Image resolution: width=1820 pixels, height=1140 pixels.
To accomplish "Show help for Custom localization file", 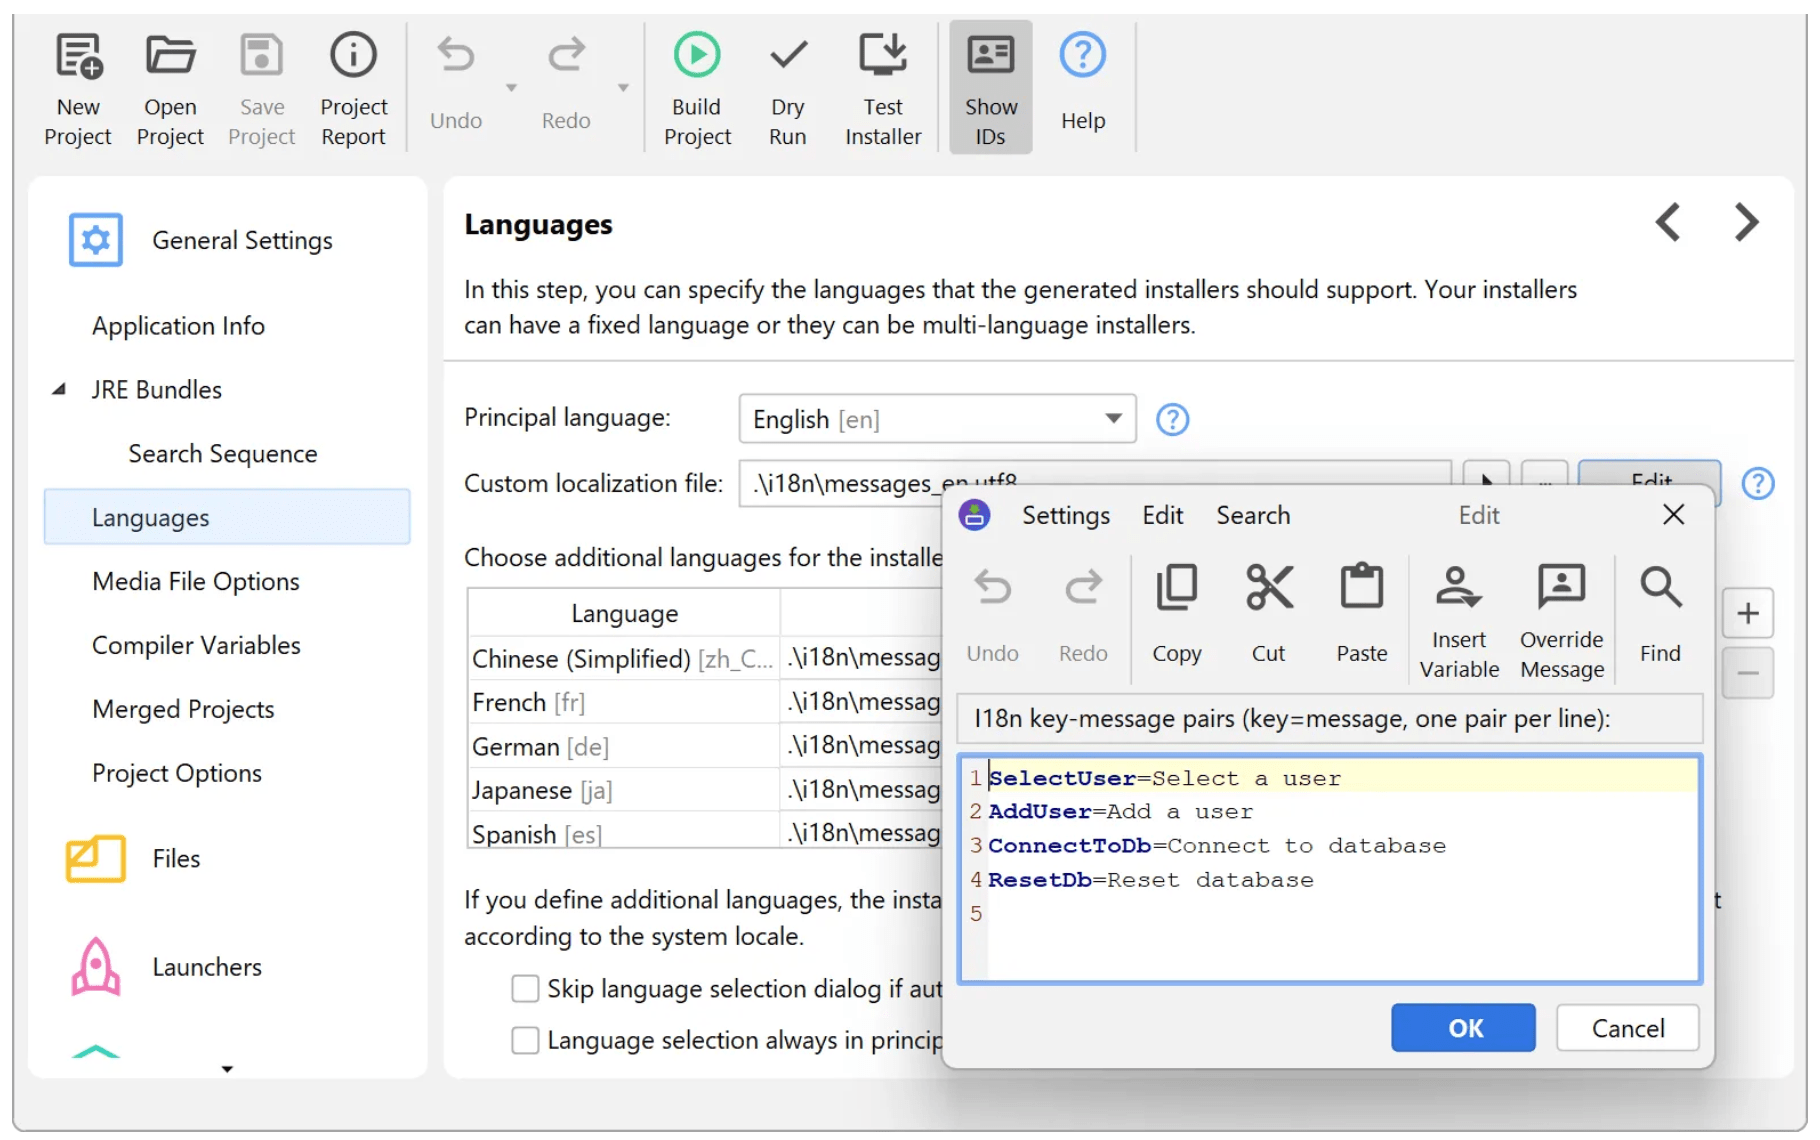I will click(1757, 484).
